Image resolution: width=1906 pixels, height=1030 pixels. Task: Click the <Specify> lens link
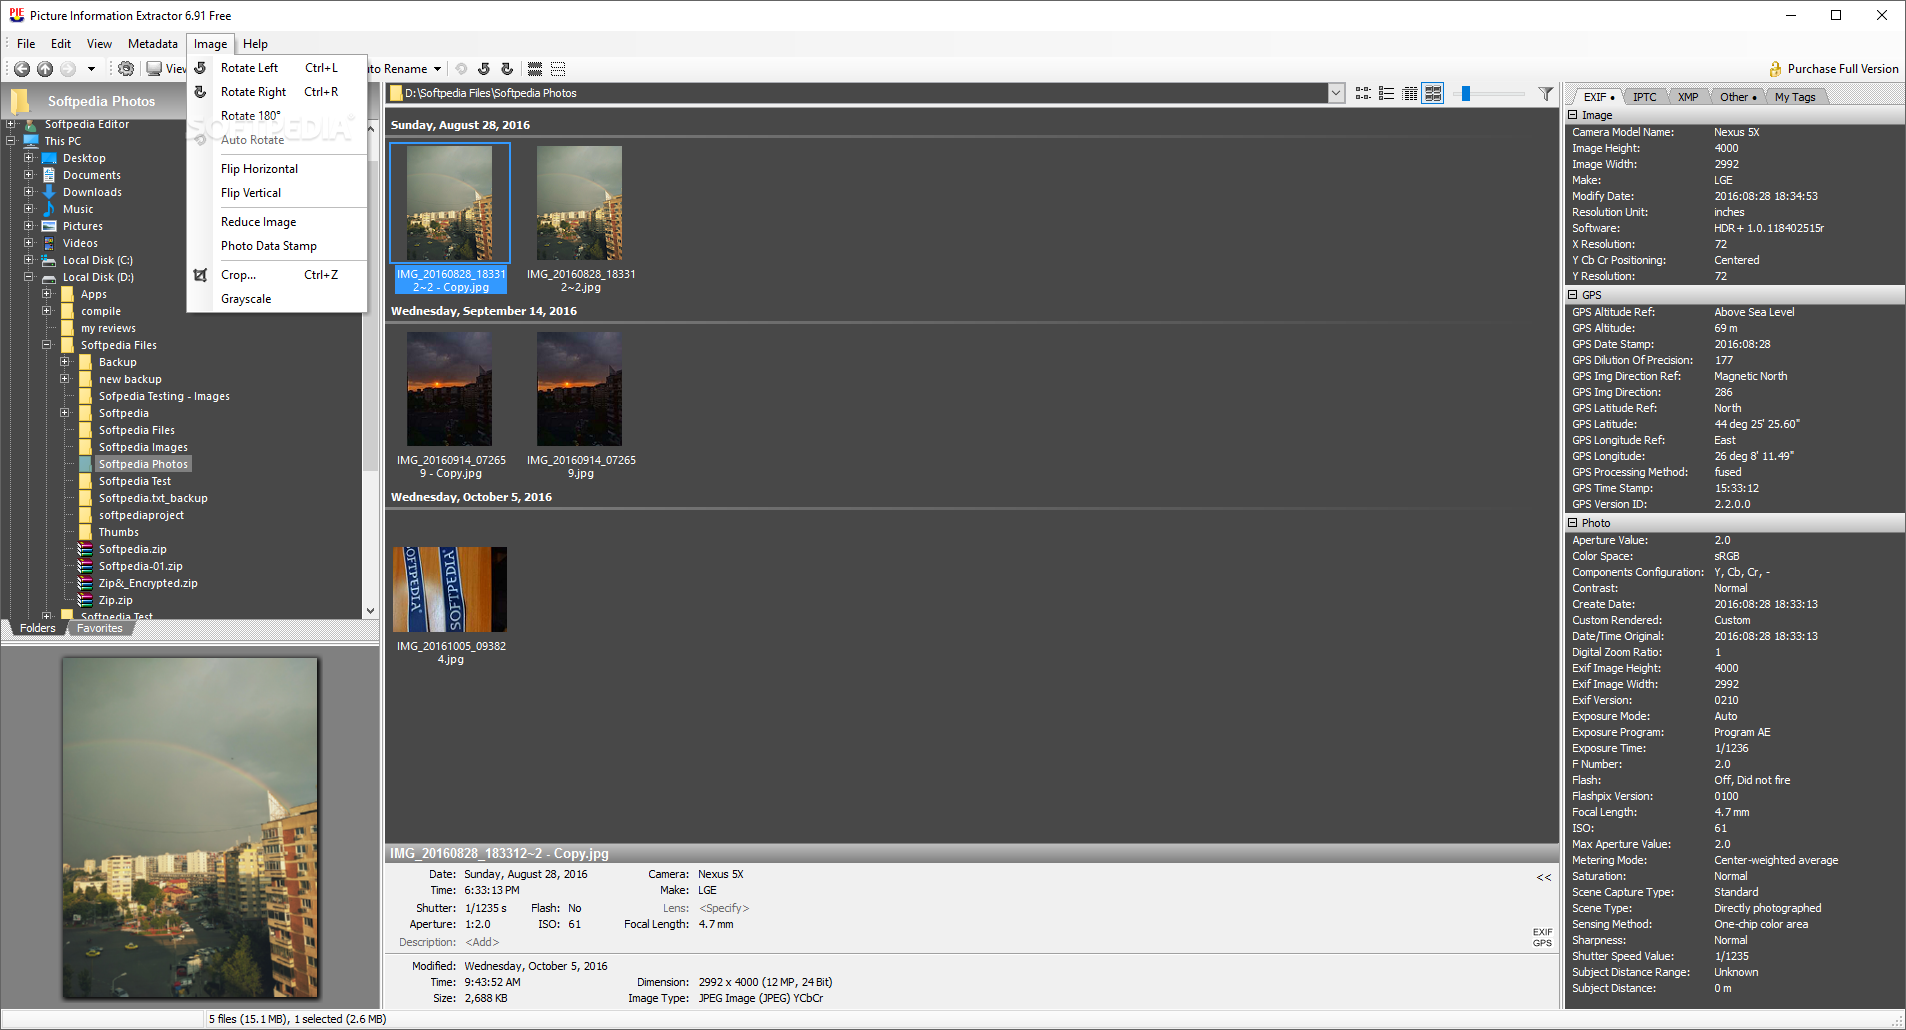724,908
